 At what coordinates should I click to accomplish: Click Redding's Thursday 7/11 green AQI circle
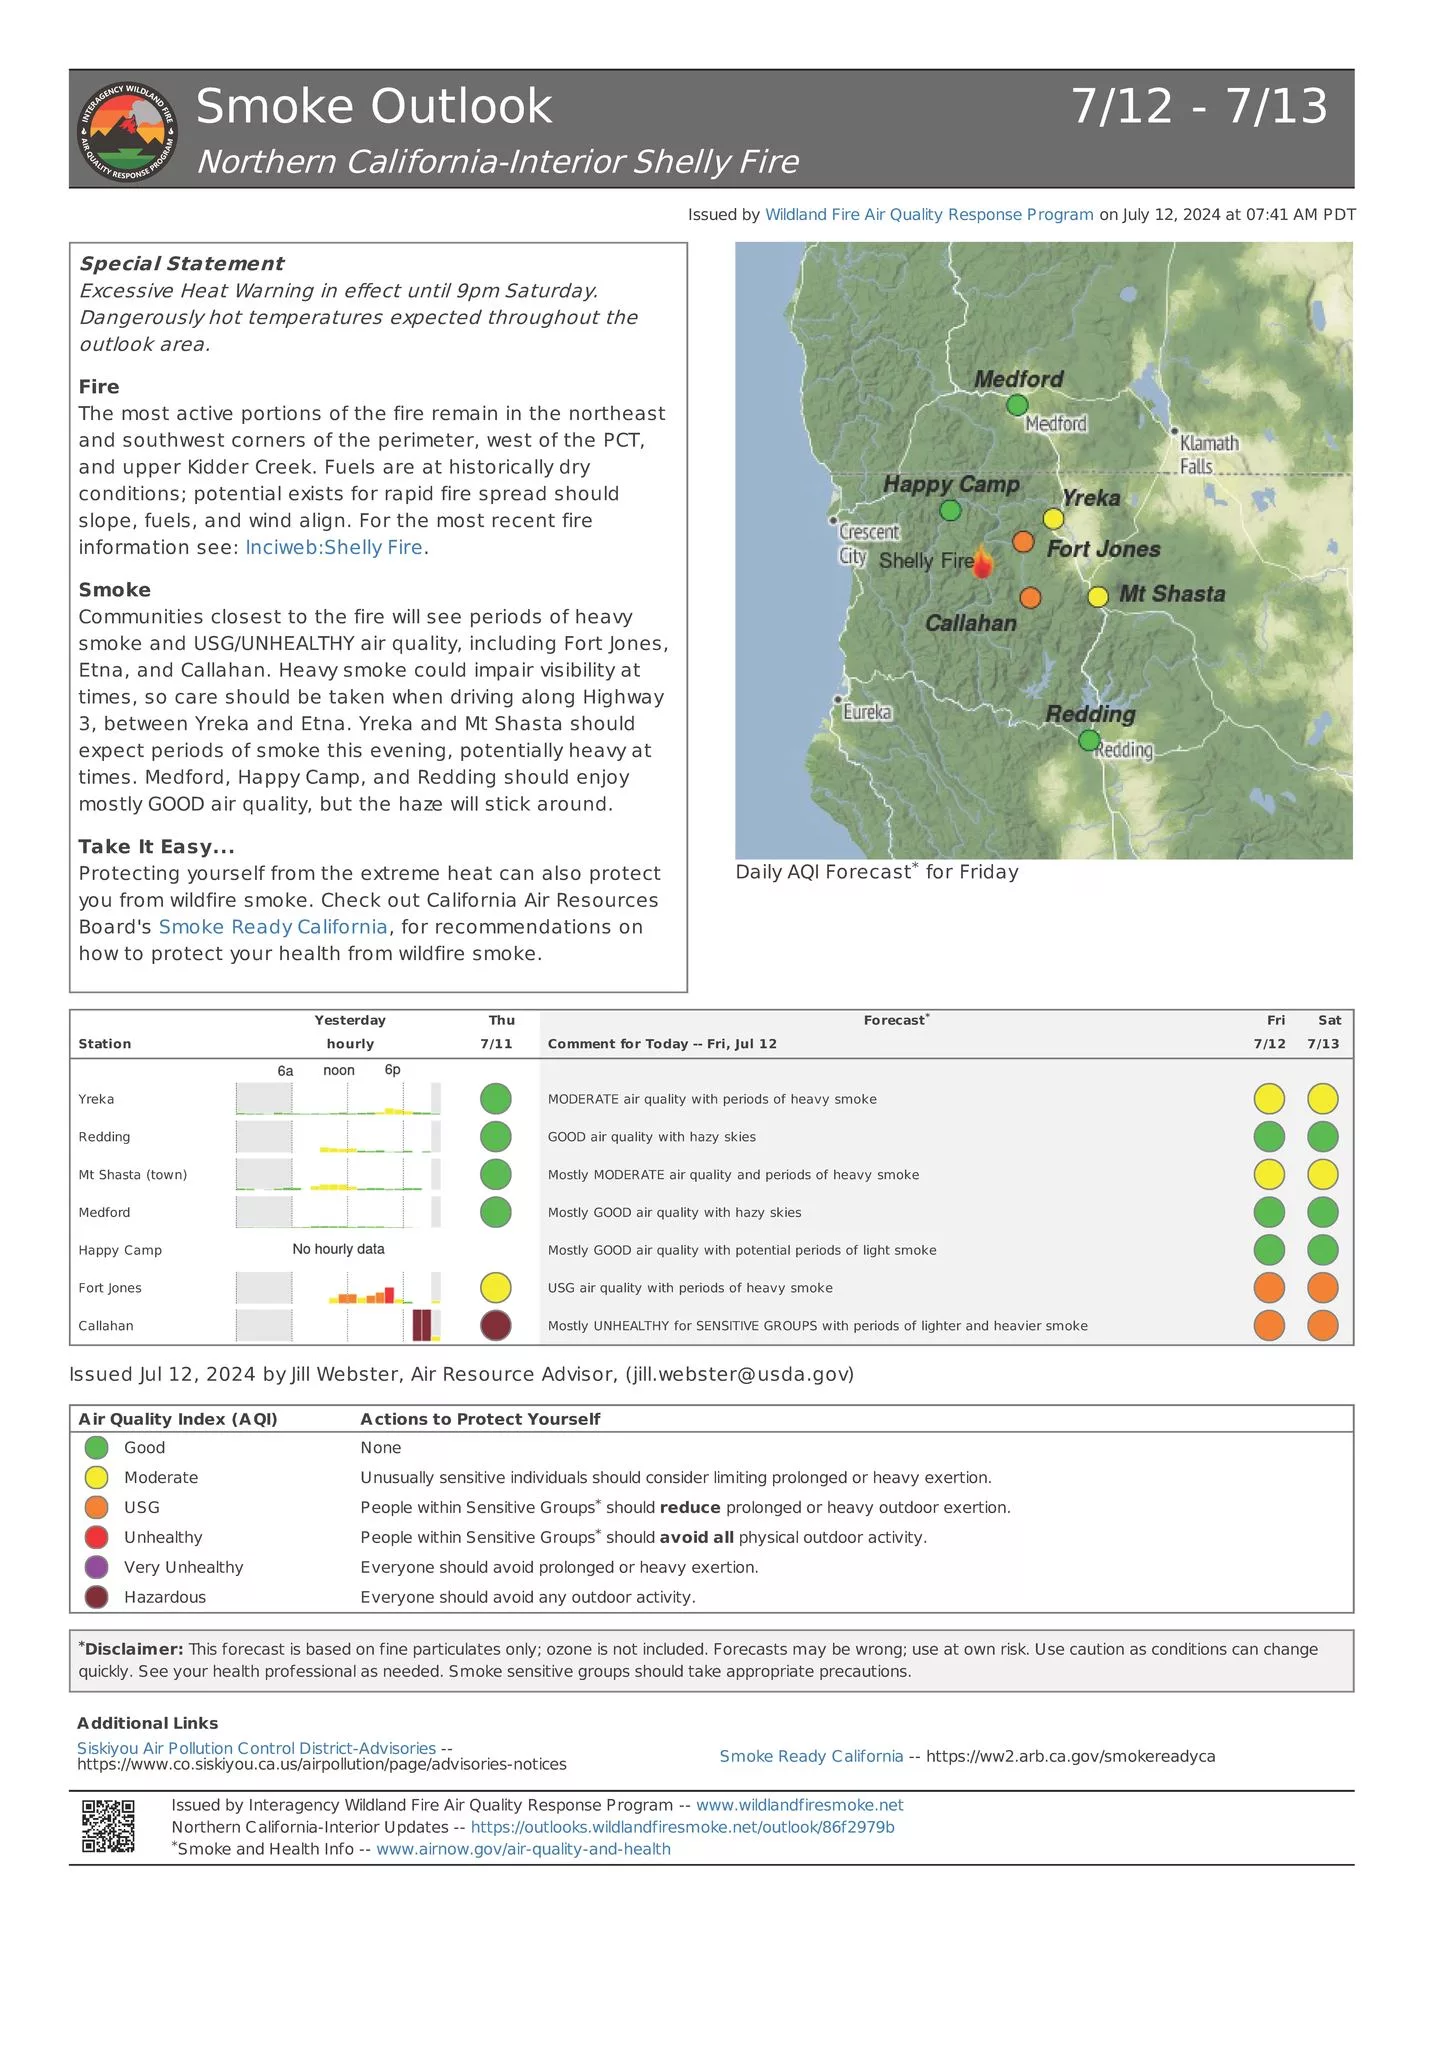tap(496, 1137)
